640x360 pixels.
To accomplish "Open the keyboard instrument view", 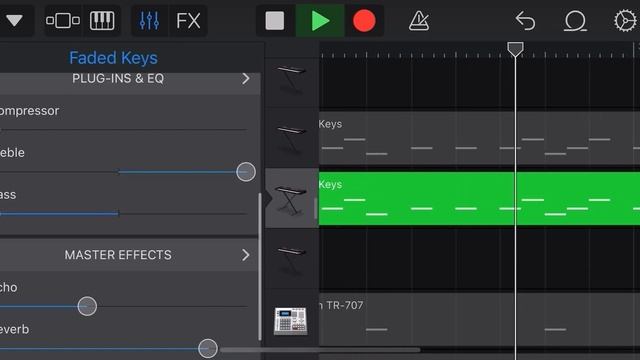I will click(x=102, y=20).
